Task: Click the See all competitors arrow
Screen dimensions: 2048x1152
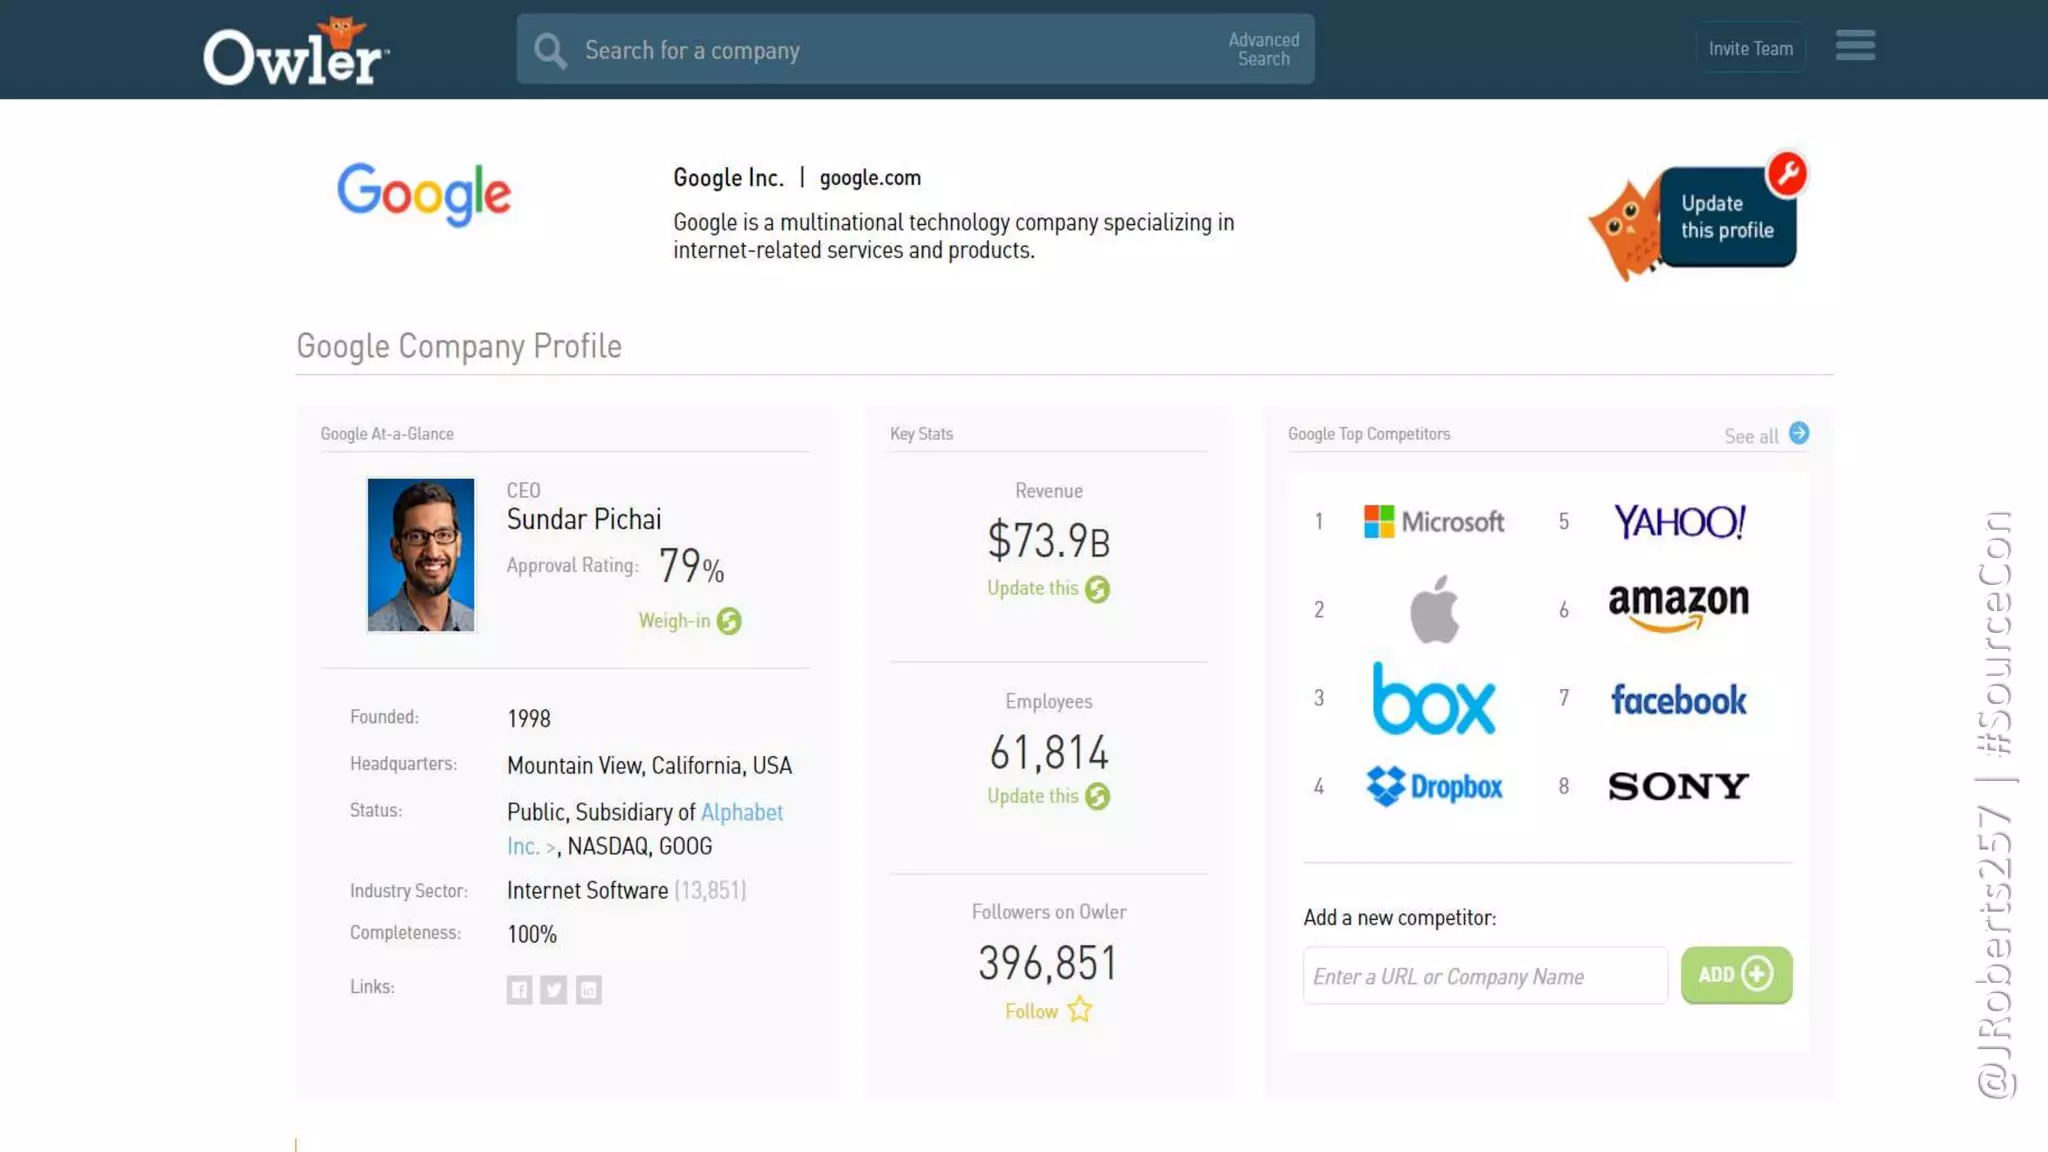Action: tap(1798, 434)
